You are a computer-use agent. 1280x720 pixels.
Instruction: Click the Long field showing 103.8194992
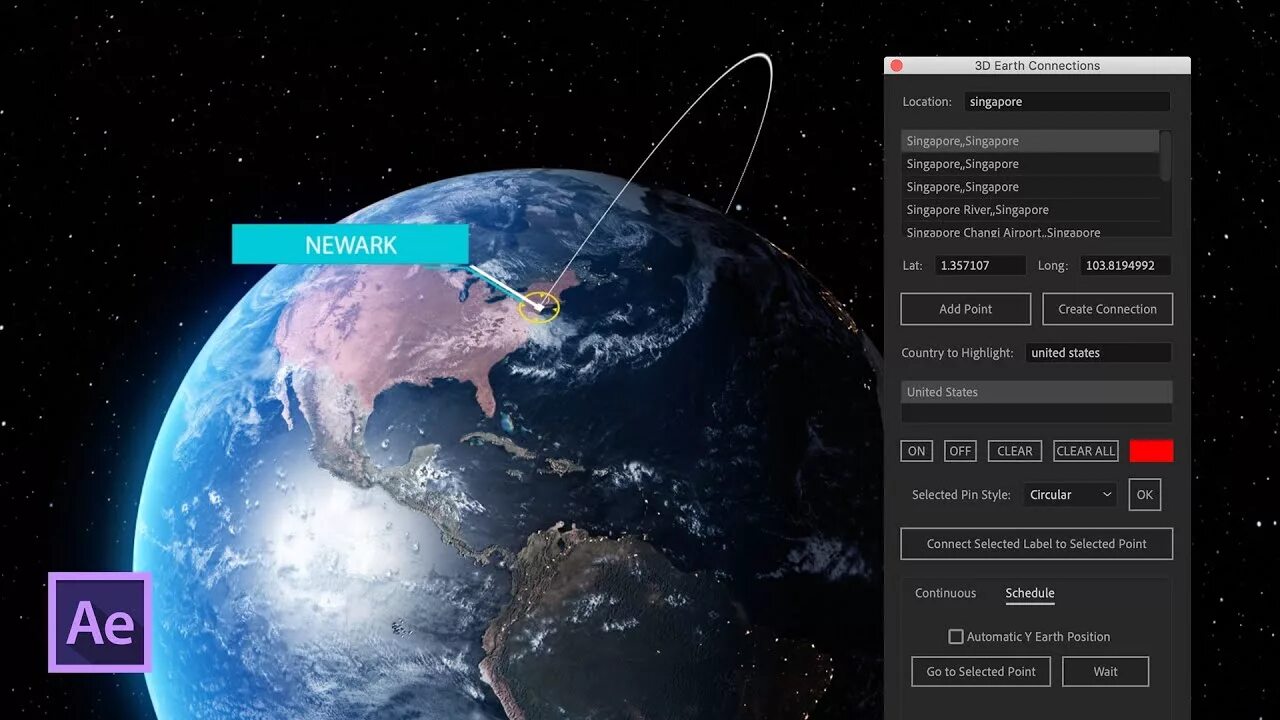tap(1125, 266)
